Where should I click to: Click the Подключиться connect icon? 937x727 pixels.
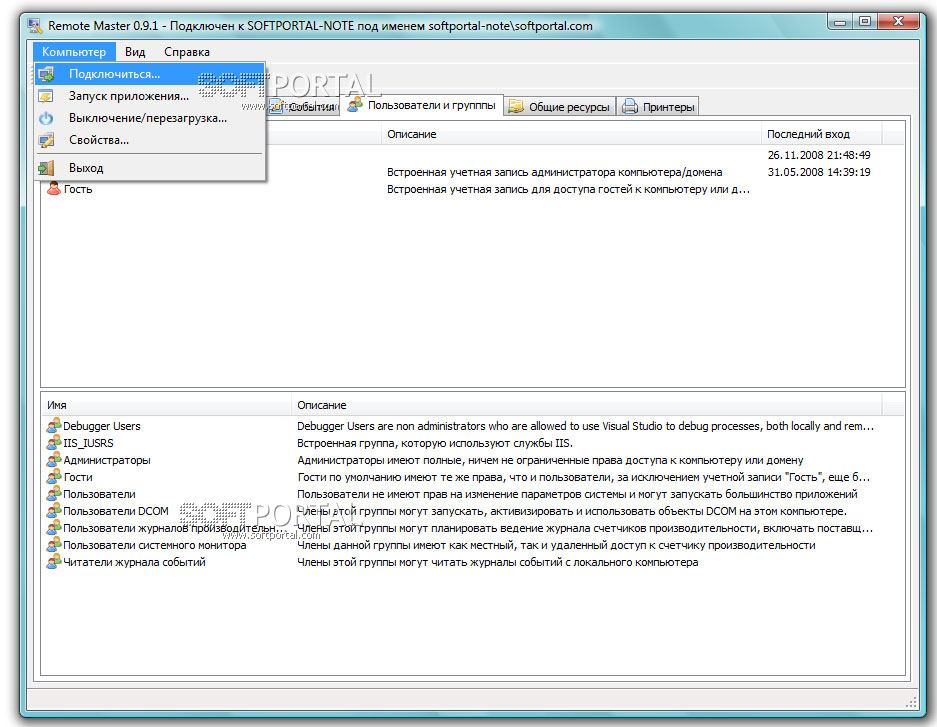pyautogui.click(x=46, y=75)
